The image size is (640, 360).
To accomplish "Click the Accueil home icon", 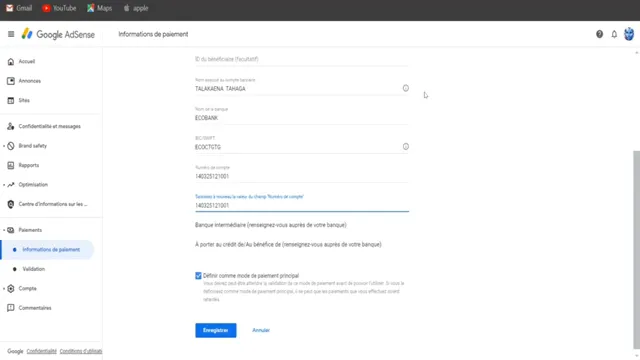I will coord(11,62).
